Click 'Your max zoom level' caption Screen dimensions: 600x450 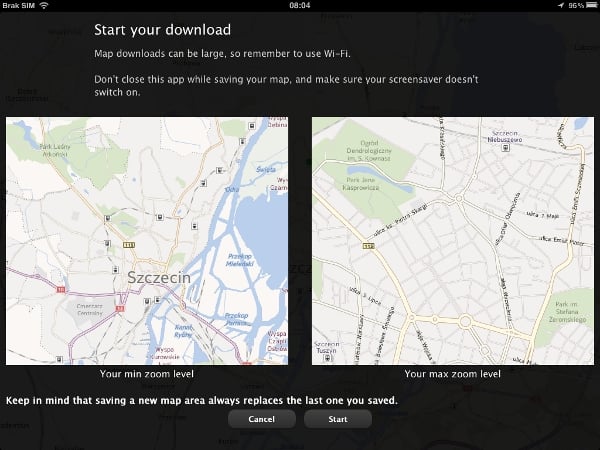(453, 374)
